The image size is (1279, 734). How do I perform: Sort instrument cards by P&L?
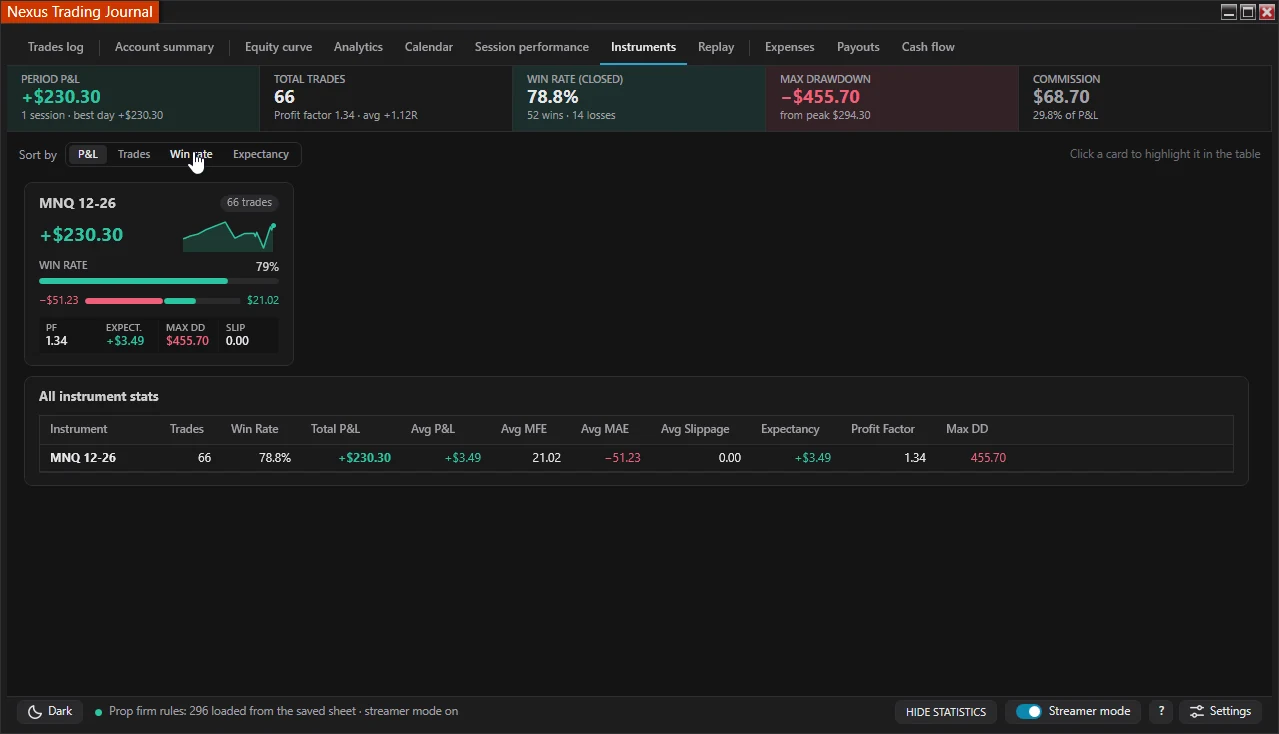click(88, 154)
